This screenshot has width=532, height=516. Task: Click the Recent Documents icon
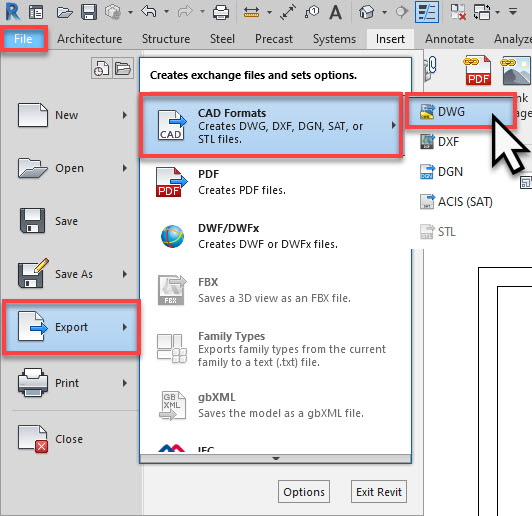click(x=101, y=68)
